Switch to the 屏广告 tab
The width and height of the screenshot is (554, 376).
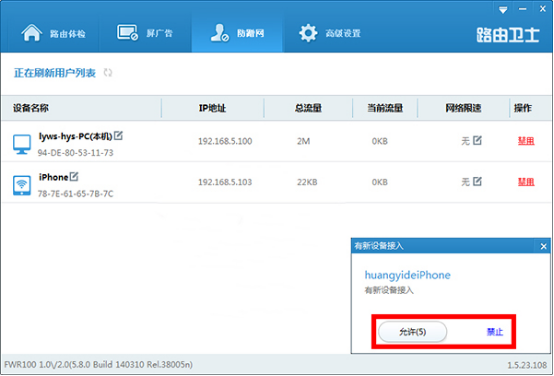click(145, 34)
